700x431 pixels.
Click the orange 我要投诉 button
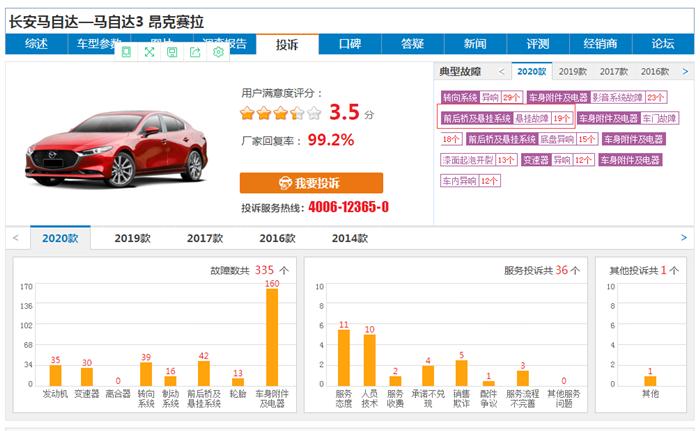[311, 183]
